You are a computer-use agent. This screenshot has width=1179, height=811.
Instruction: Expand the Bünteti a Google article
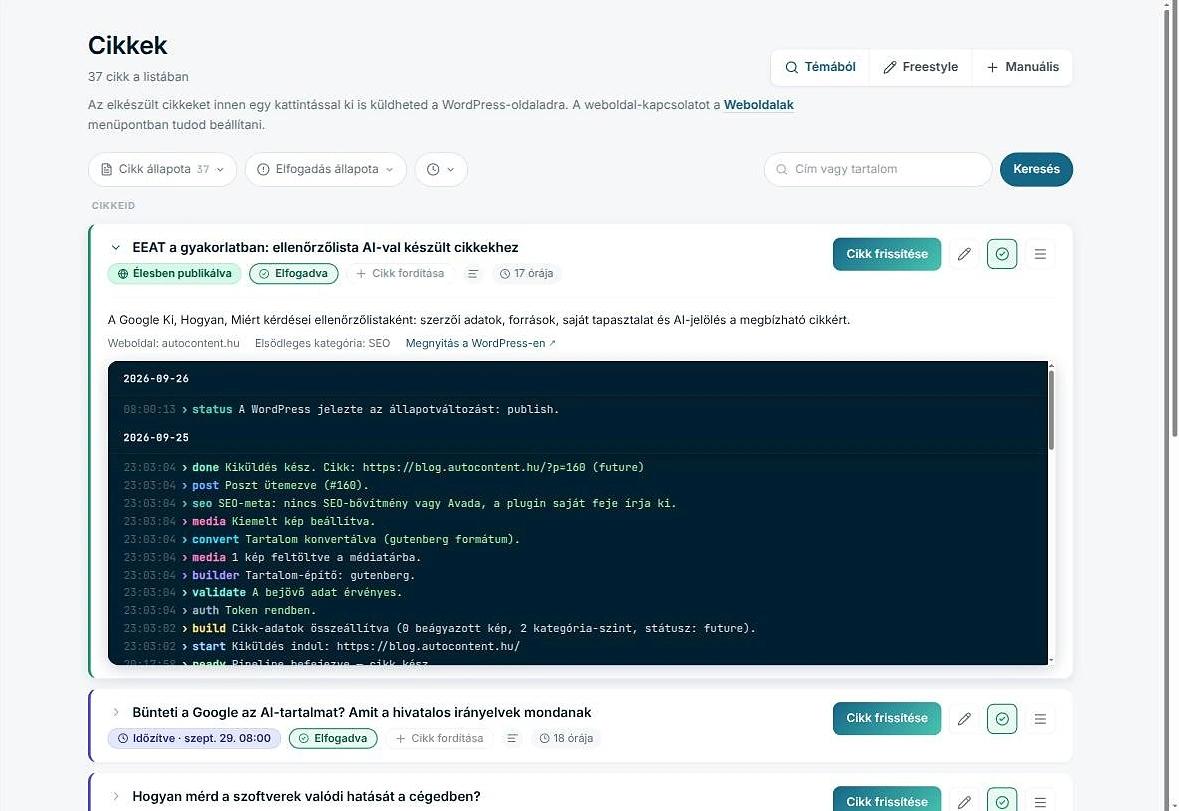(x=116, y=712)
